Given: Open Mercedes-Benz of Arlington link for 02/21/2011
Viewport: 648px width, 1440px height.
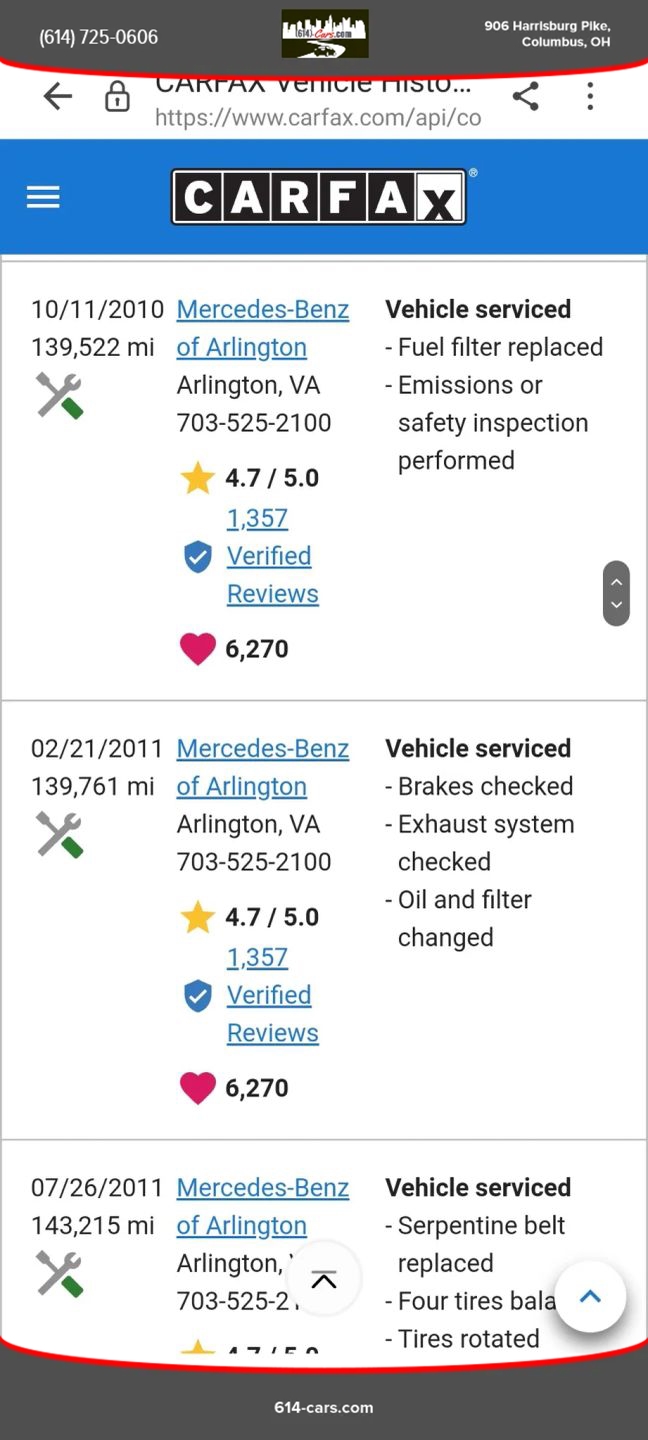Looking at the screenshot, I should [262, 767].
